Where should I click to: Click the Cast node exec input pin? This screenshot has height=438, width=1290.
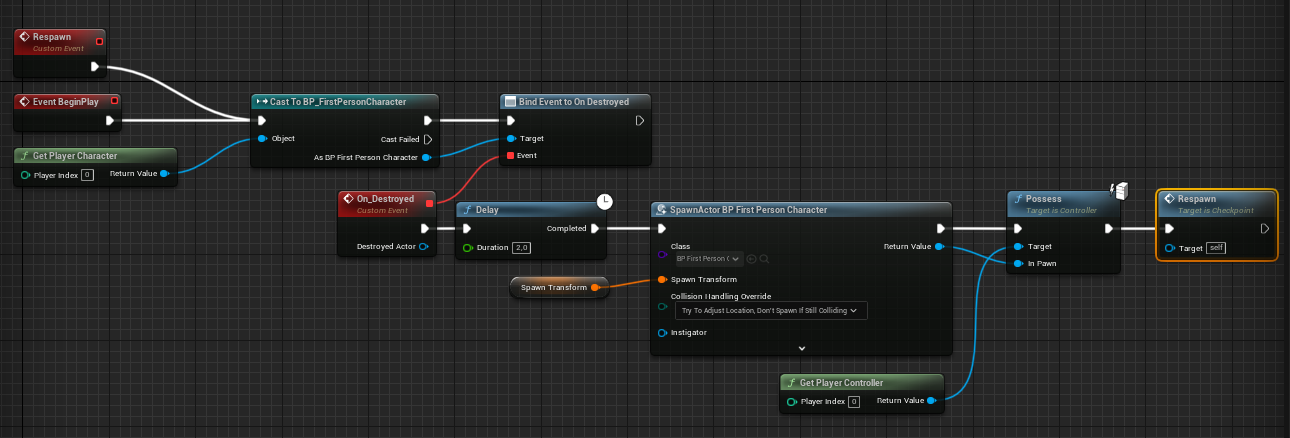pos(262,121)
